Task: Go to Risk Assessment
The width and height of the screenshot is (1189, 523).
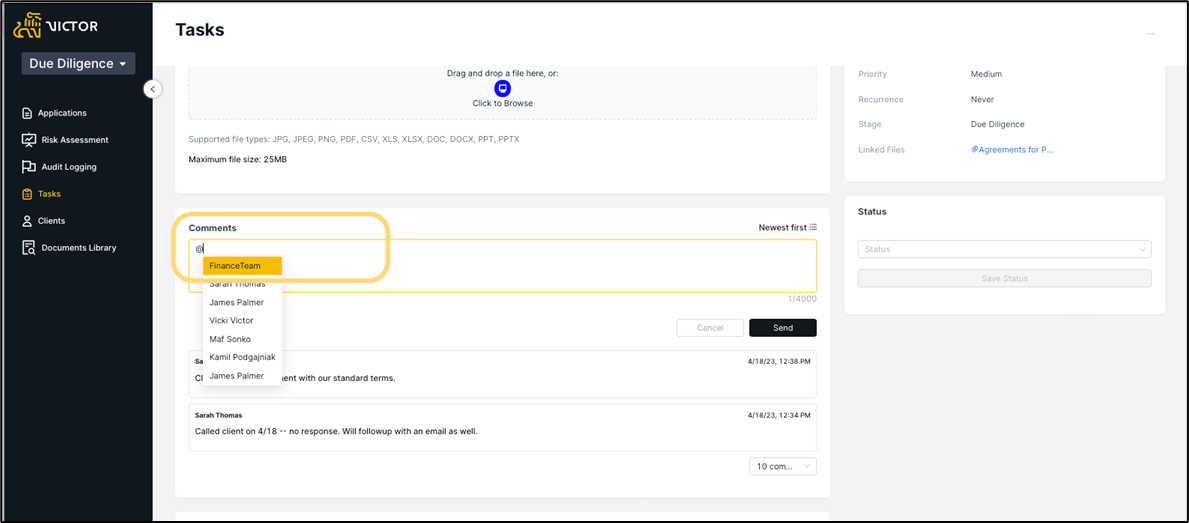Action: [75, 139]
